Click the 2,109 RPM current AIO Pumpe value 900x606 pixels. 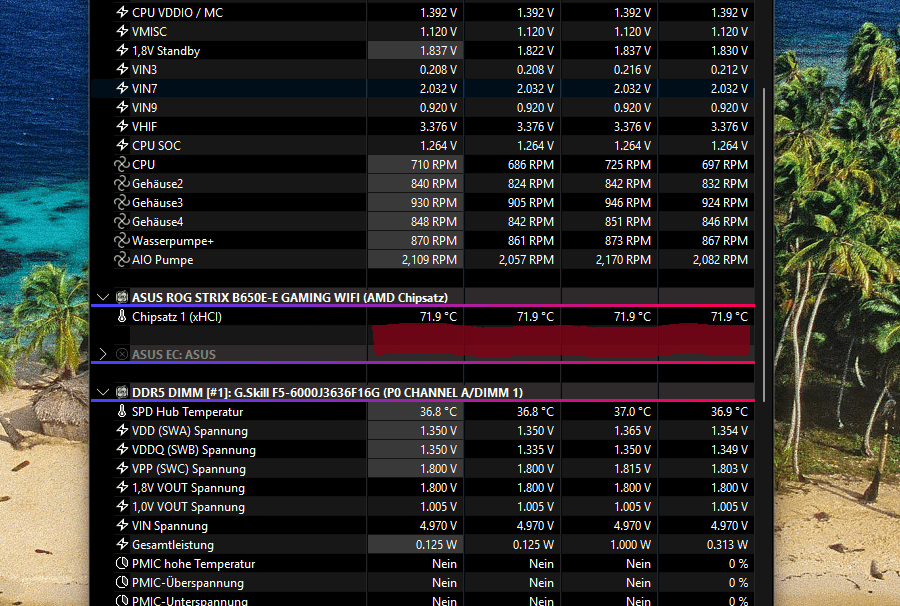click(429, 260)
